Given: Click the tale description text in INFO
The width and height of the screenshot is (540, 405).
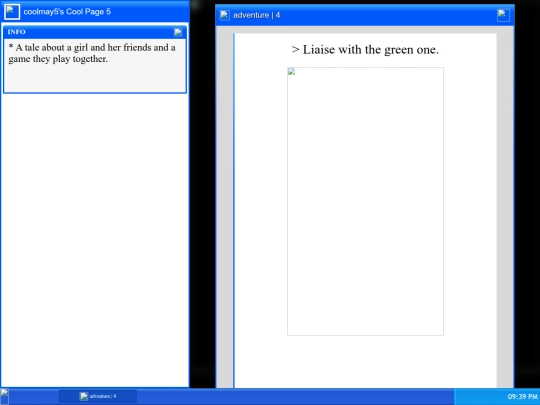Looking at the screenshot, I should click(92, 53).
